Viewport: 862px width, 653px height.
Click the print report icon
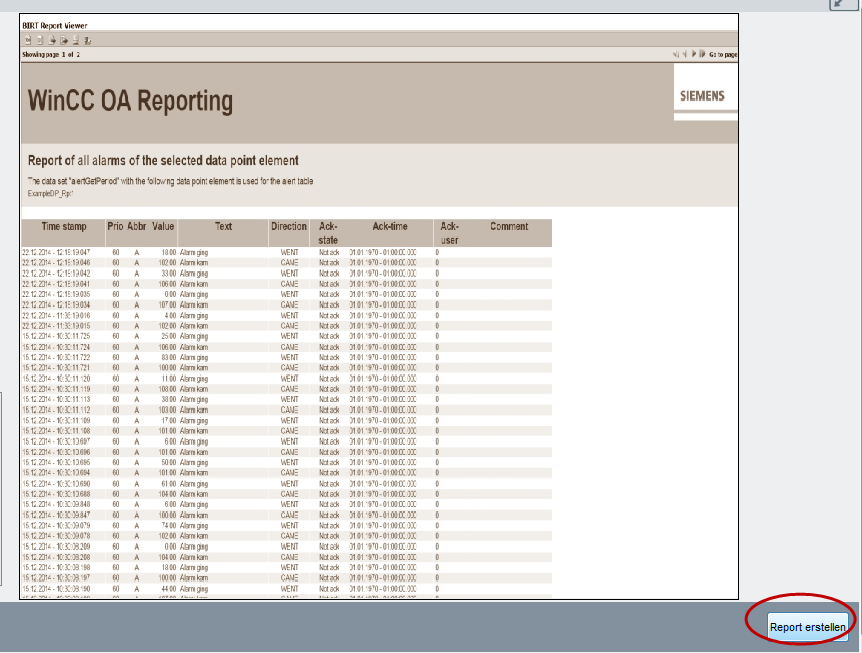click(x=76, y=40)
